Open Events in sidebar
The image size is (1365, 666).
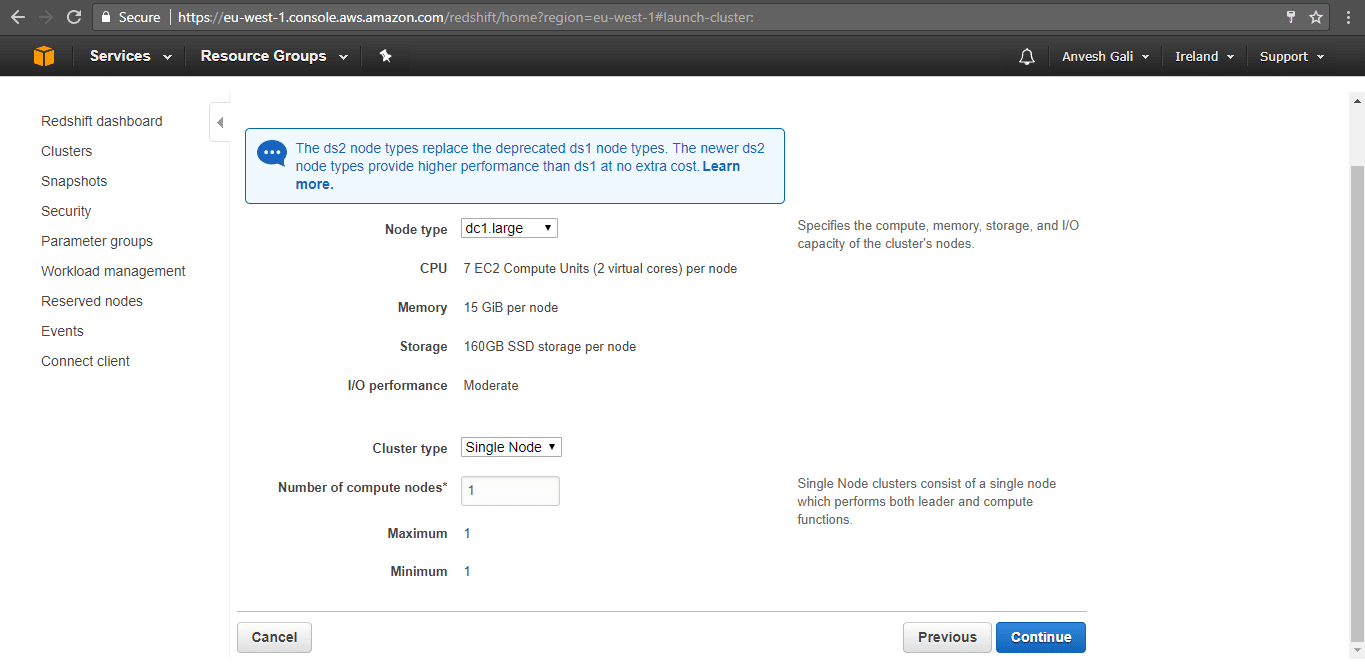[62, 331]
